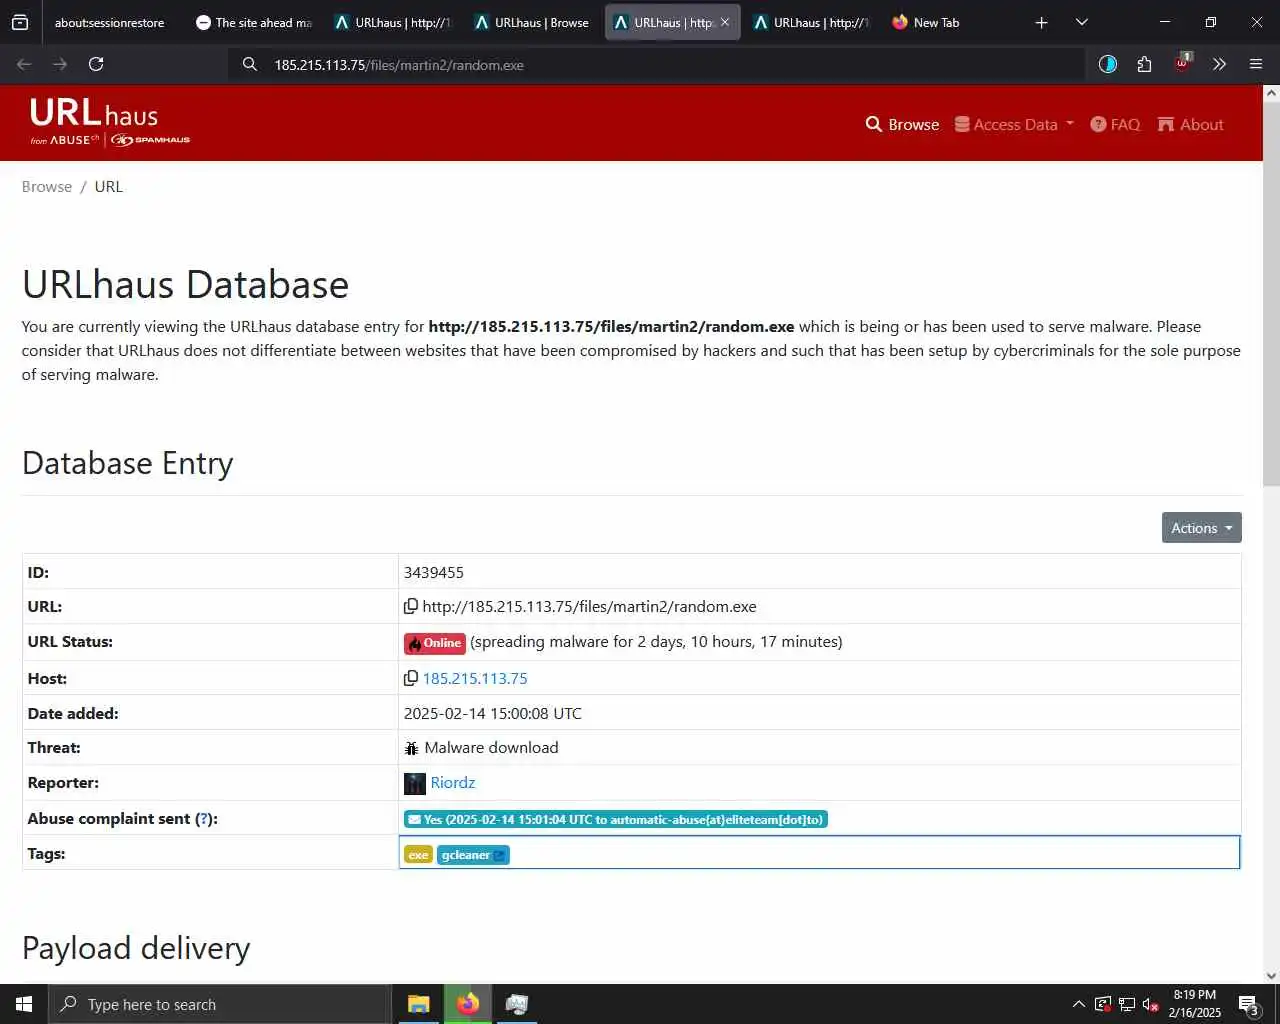Expand the Access Data menu
Image resolution: width=1280 pixels, height=1024 pixels.
point(1014,124)
